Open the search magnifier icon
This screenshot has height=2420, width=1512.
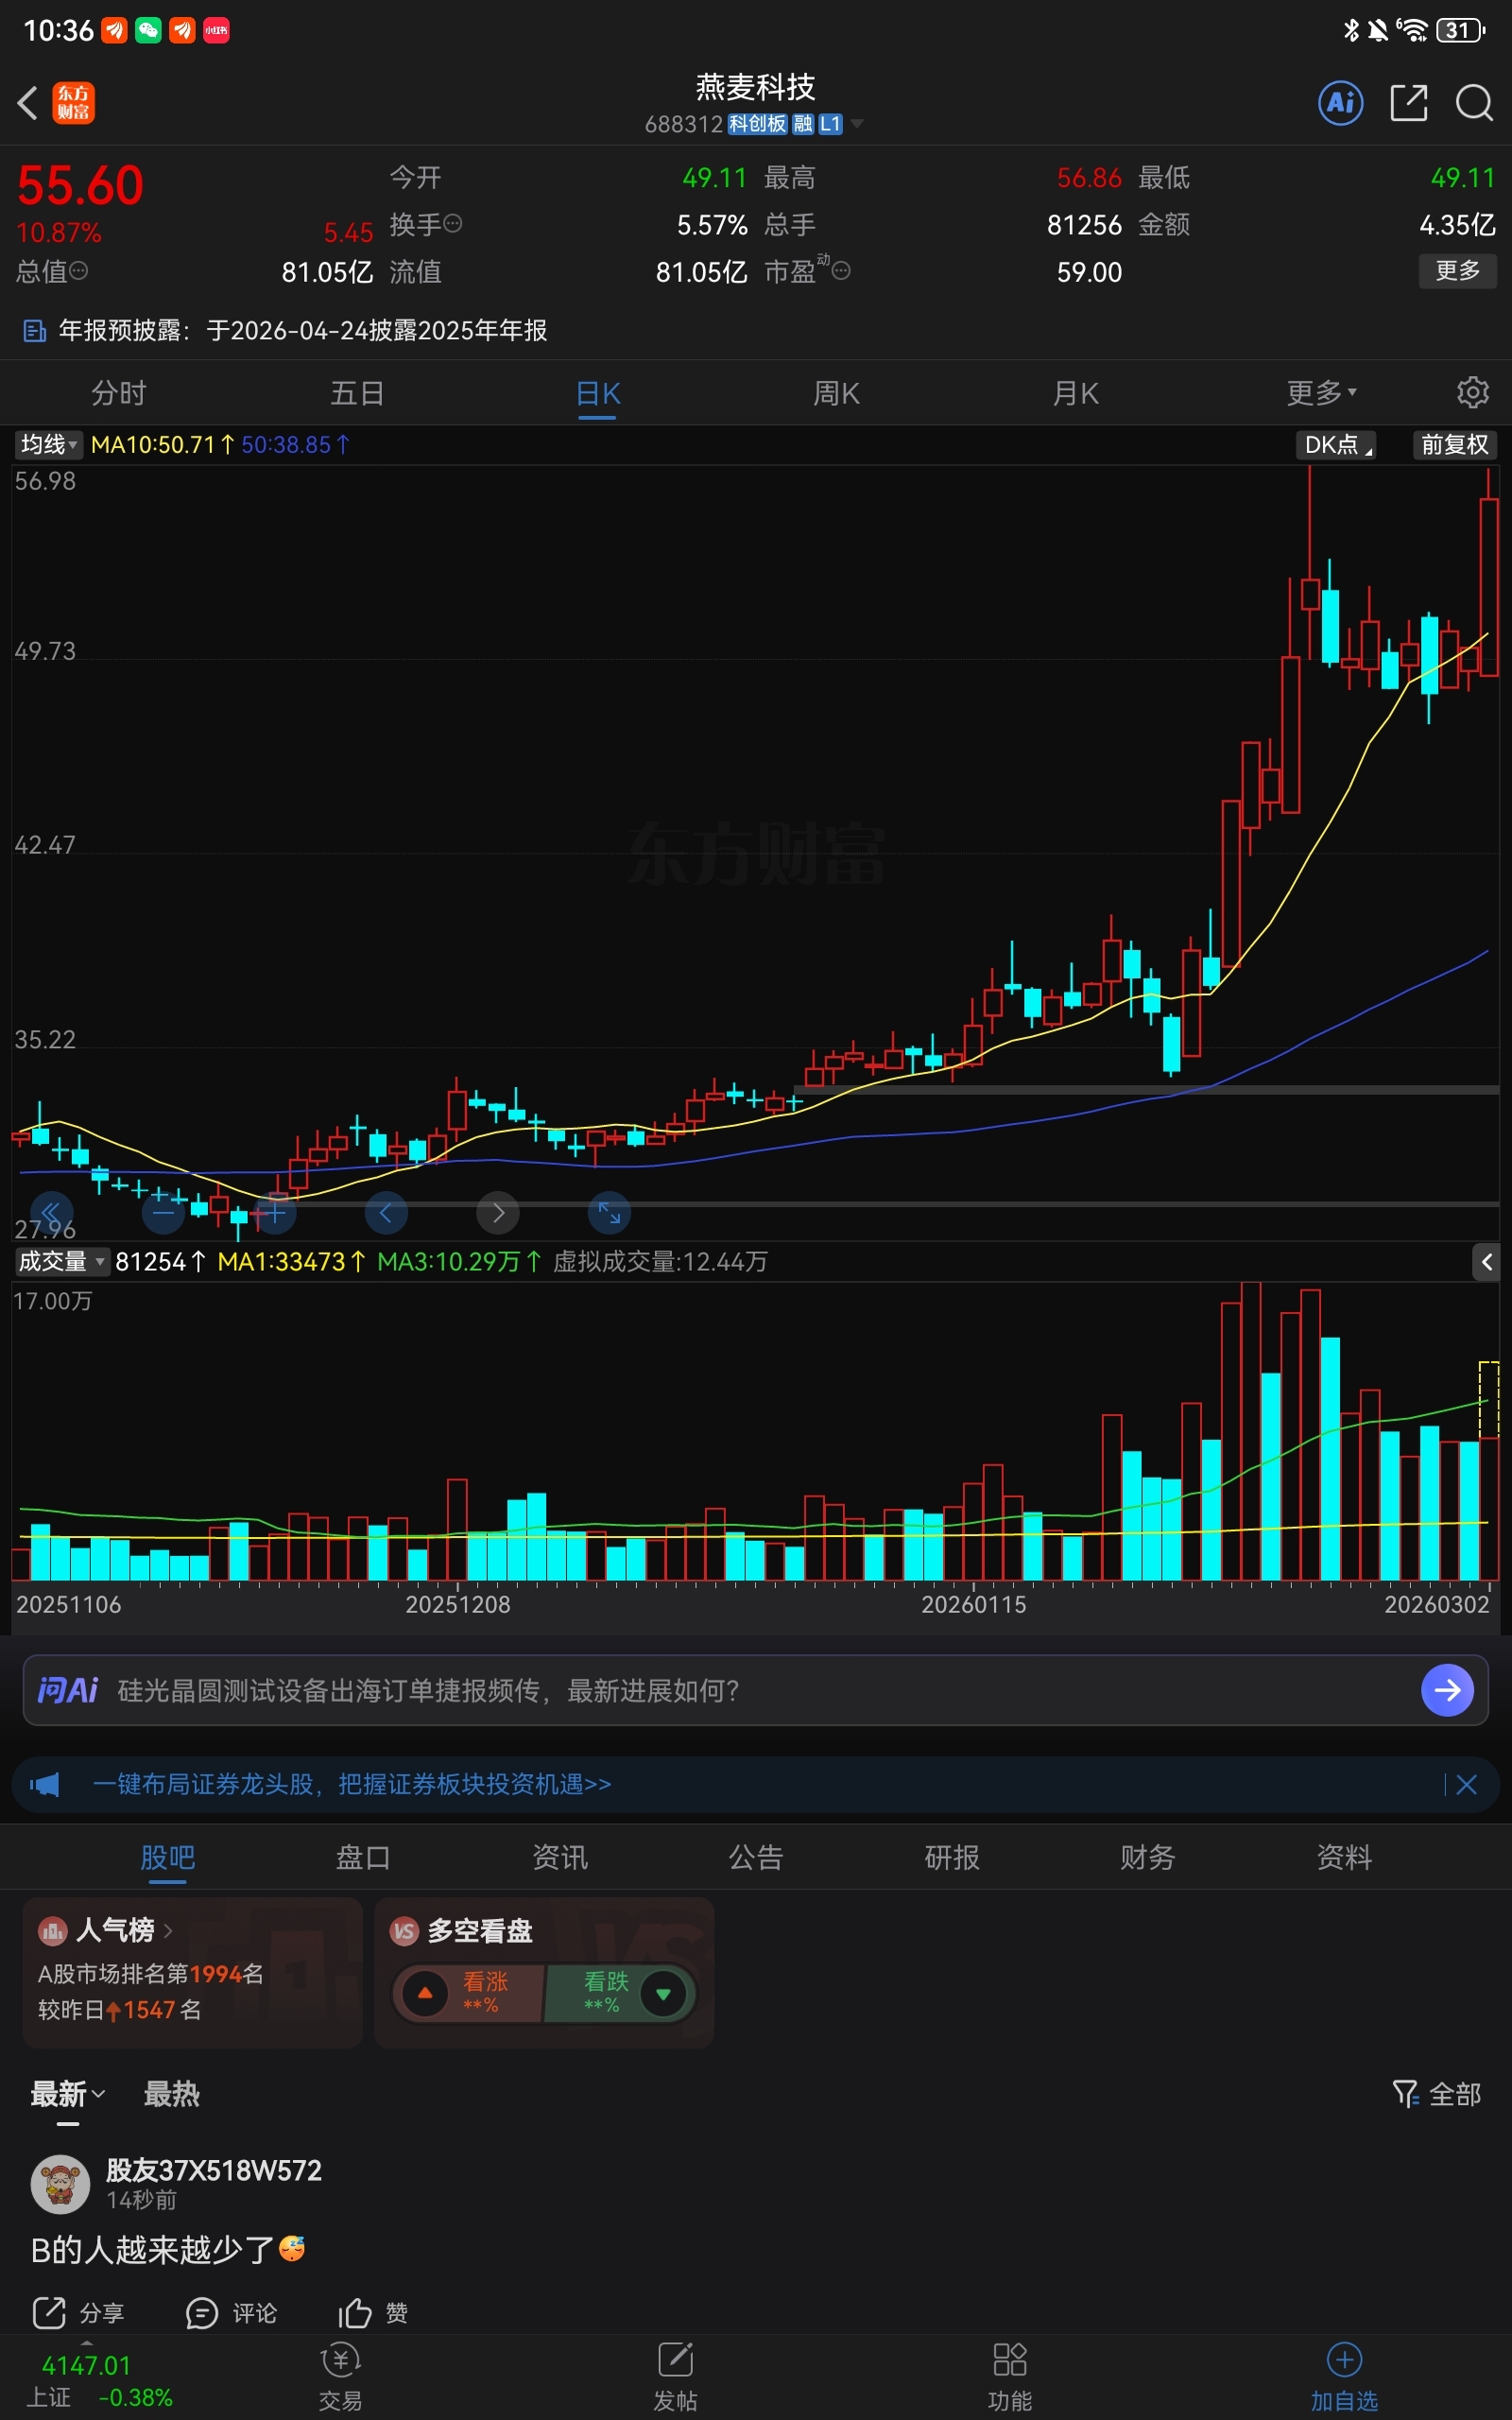click(x=1474, y=103)
